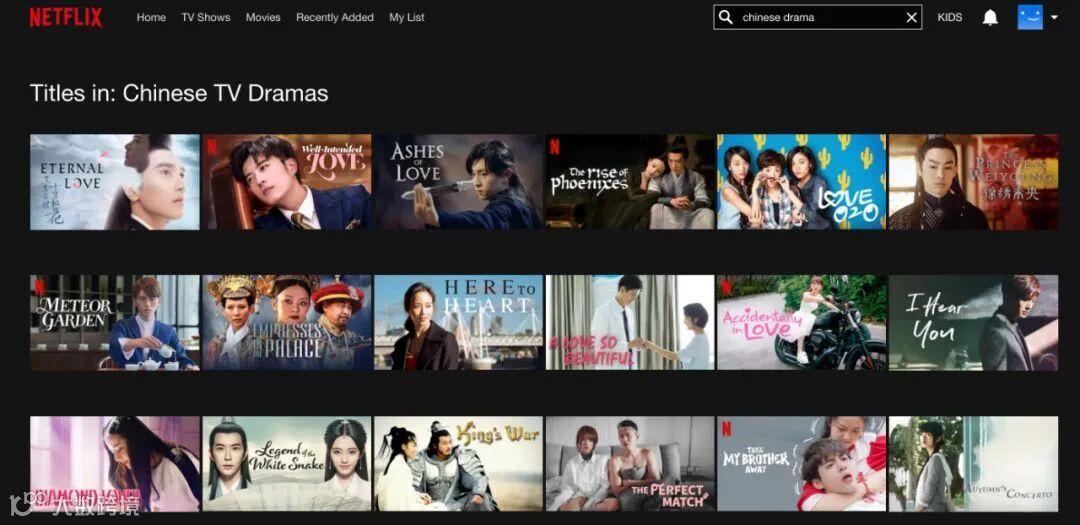Screen dimensions: 1080x525
Task: Click the Netflix logo
Action: coord(66,17)
